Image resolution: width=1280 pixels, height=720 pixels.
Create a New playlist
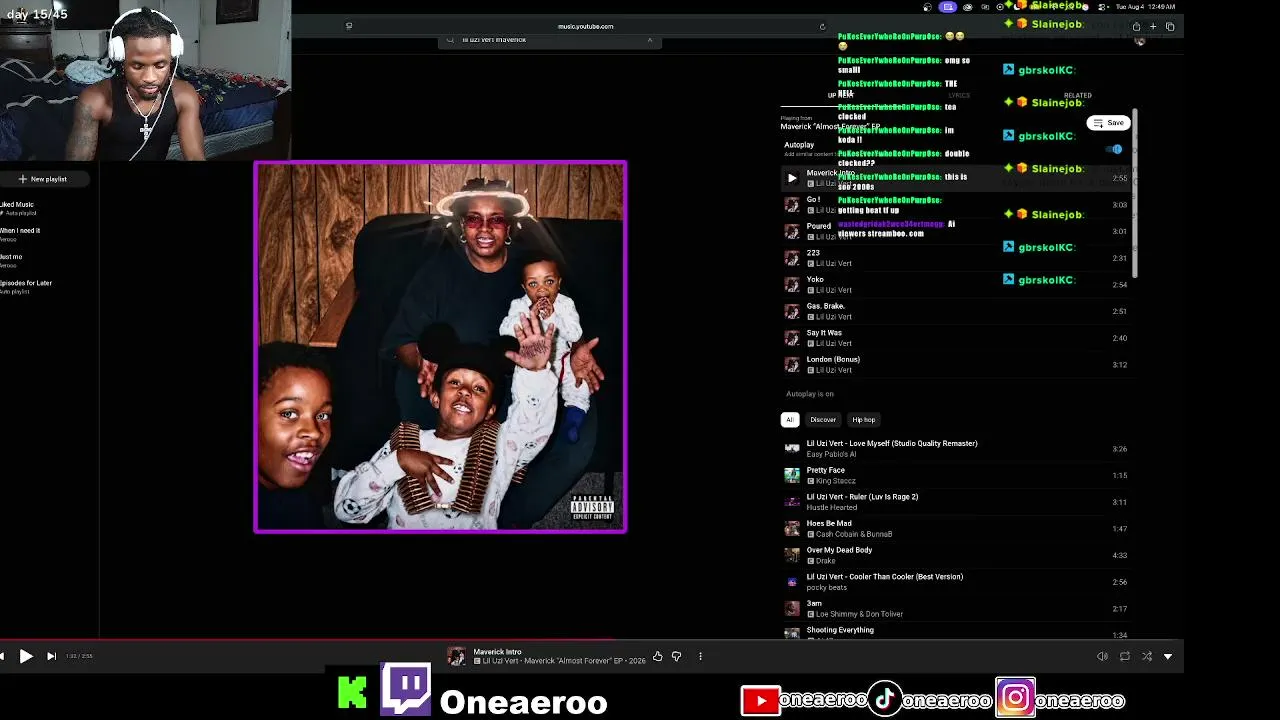click(x=43, y=179)
